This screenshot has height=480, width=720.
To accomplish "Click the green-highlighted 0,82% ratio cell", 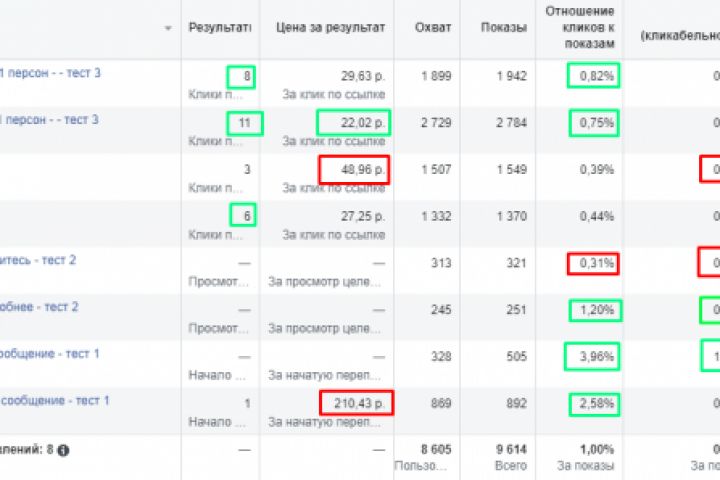I will coord(593,76).
